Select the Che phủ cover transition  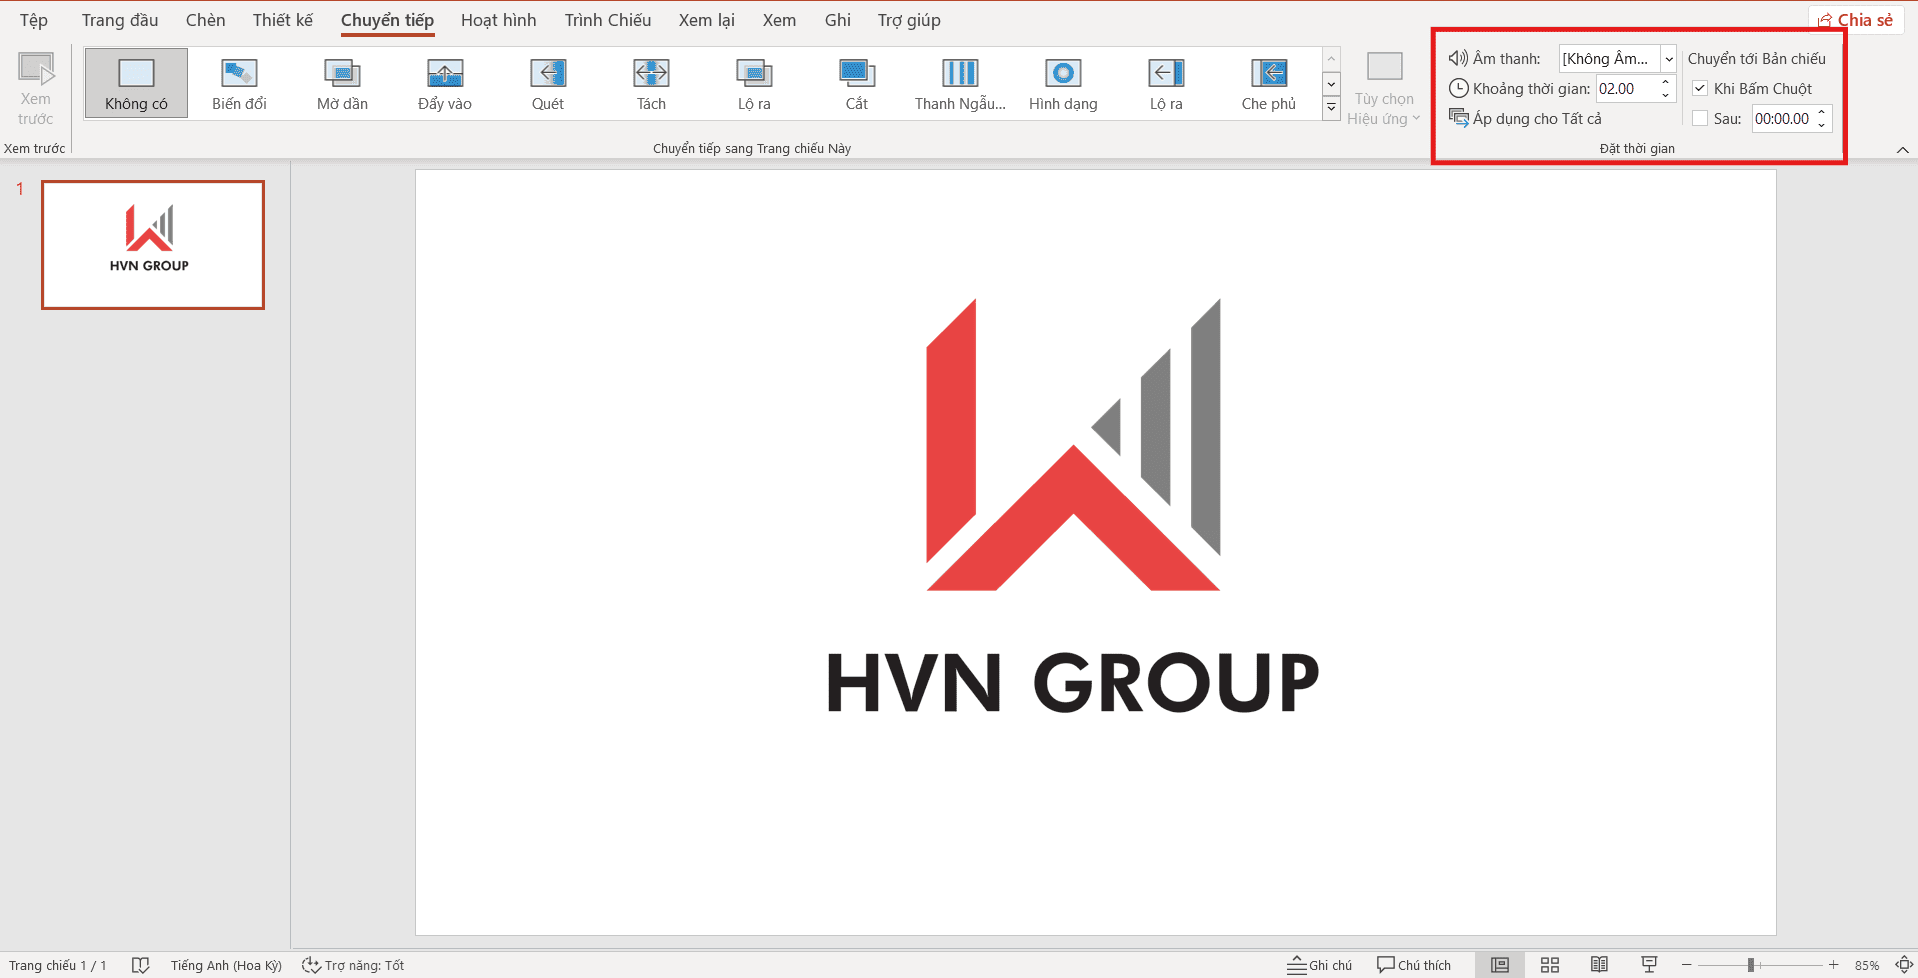(1268, 84)
